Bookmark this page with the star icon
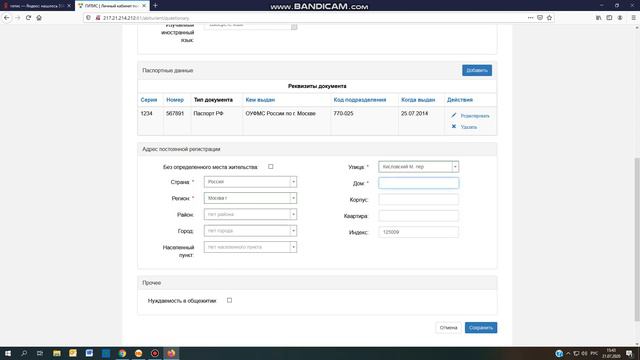 point(549,18)
